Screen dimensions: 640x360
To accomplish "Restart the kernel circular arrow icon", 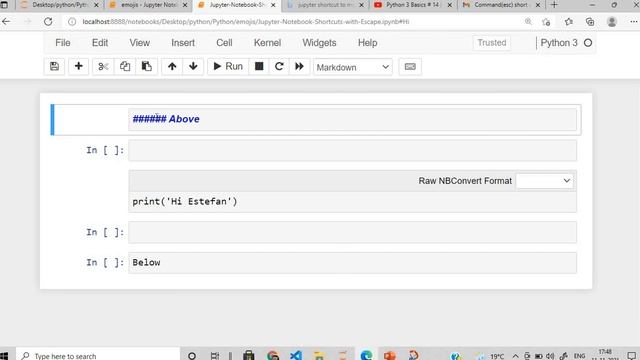I will [279, 67].
